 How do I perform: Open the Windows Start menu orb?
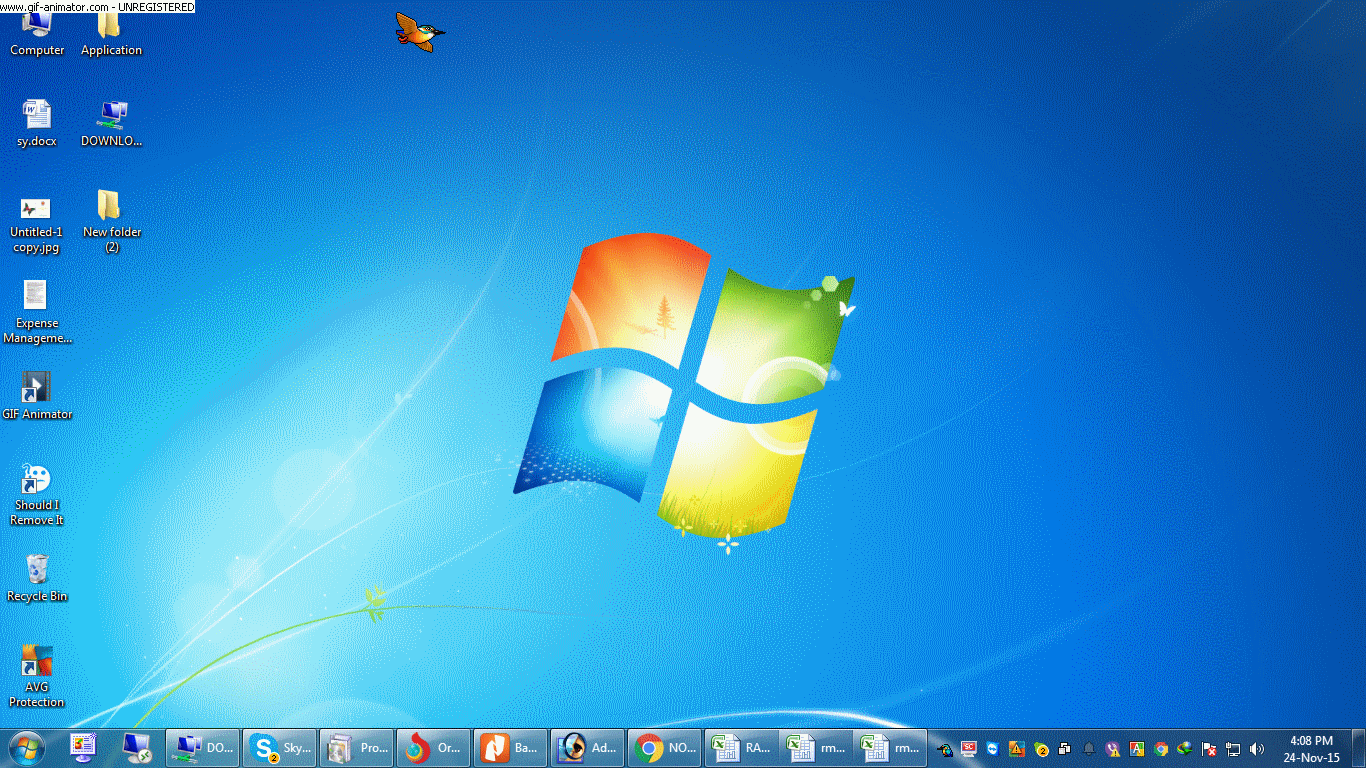point(27,748)
